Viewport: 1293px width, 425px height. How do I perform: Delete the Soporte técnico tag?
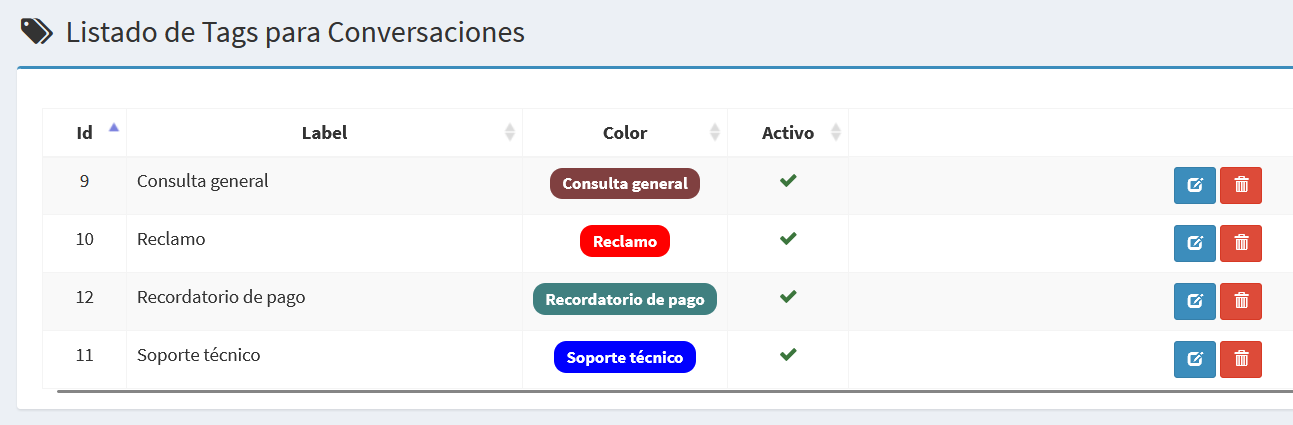click(x=1241, y=359)
